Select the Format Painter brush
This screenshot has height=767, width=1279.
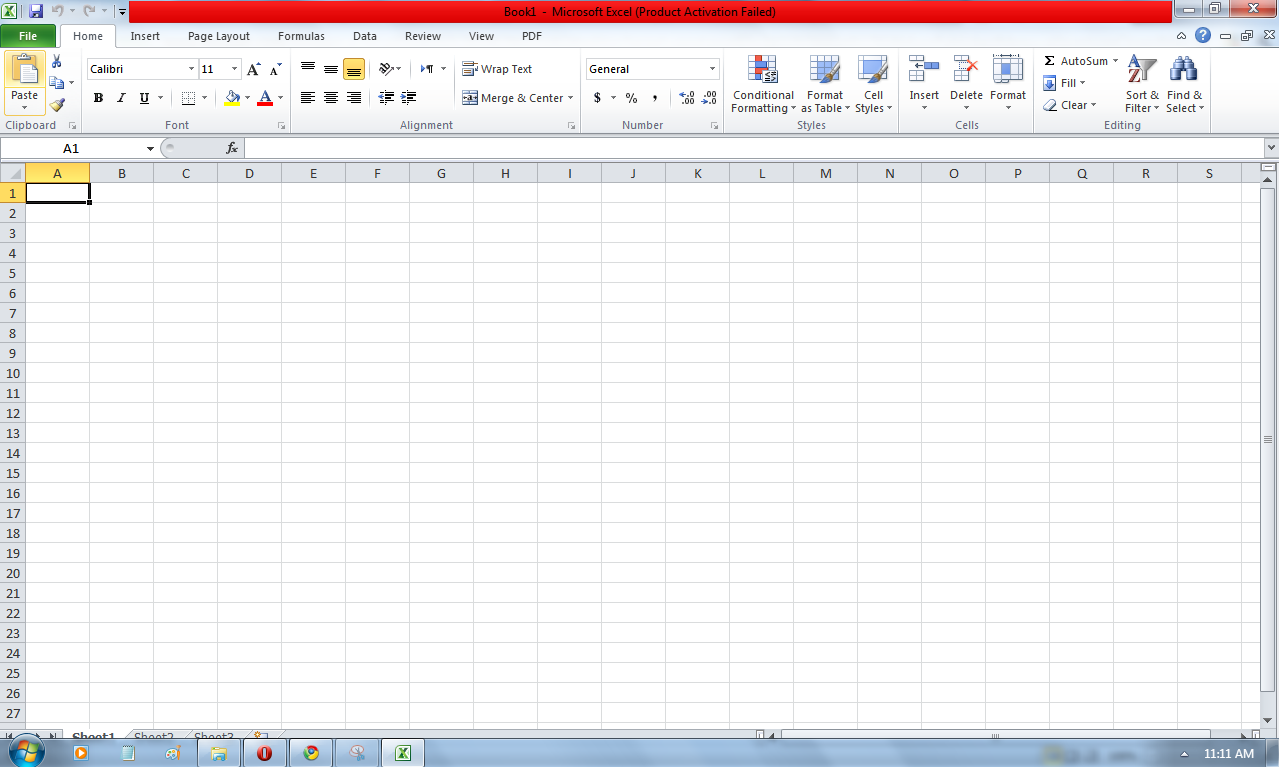pyautogui.click(x=57, y=104)
